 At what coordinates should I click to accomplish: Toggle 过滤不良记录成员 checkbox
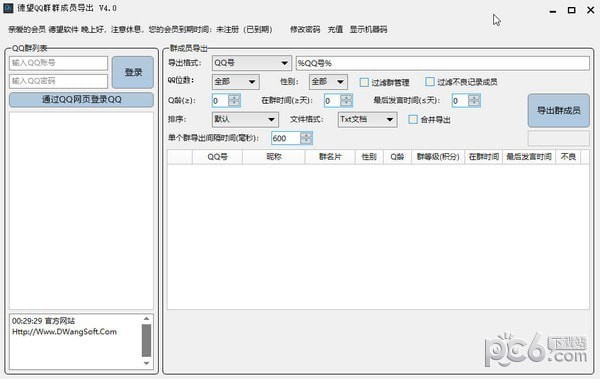coord(430,82)
